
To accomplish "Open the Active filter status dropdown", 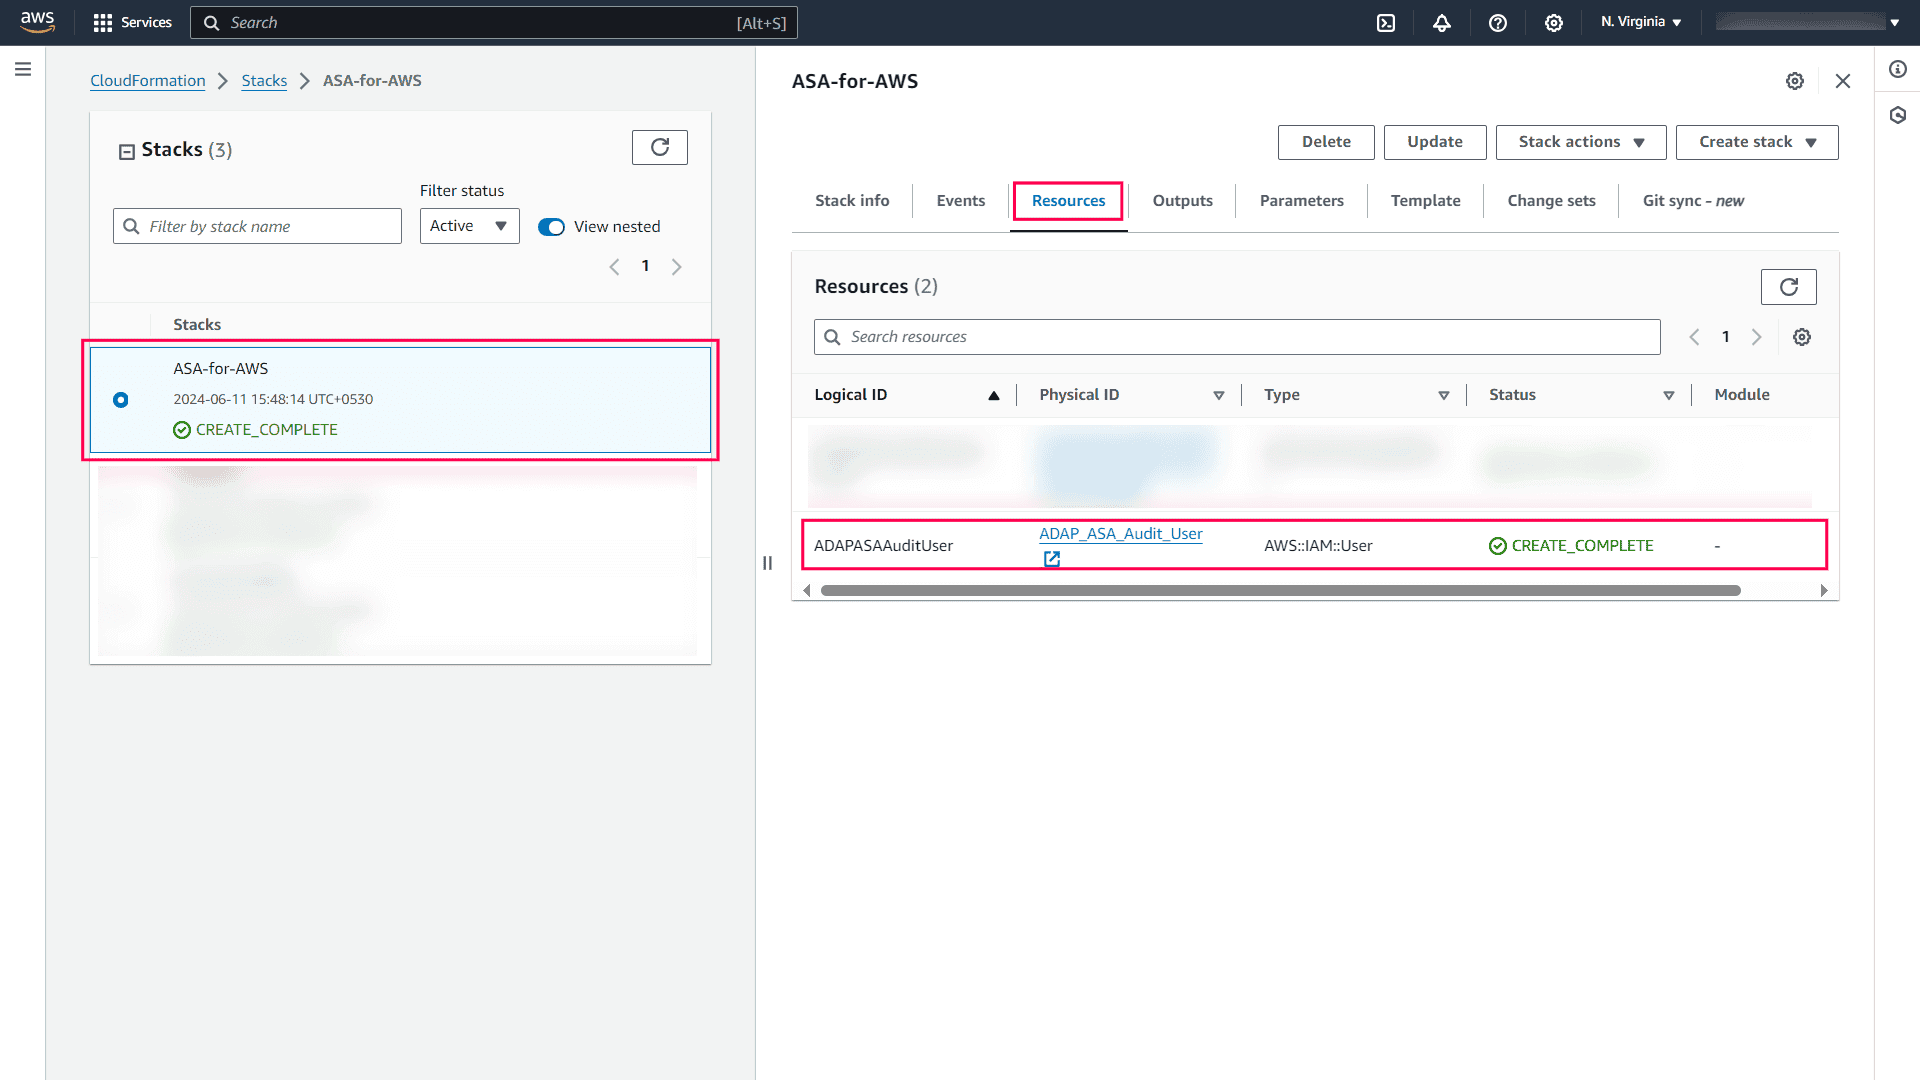I will click(469, 226).
